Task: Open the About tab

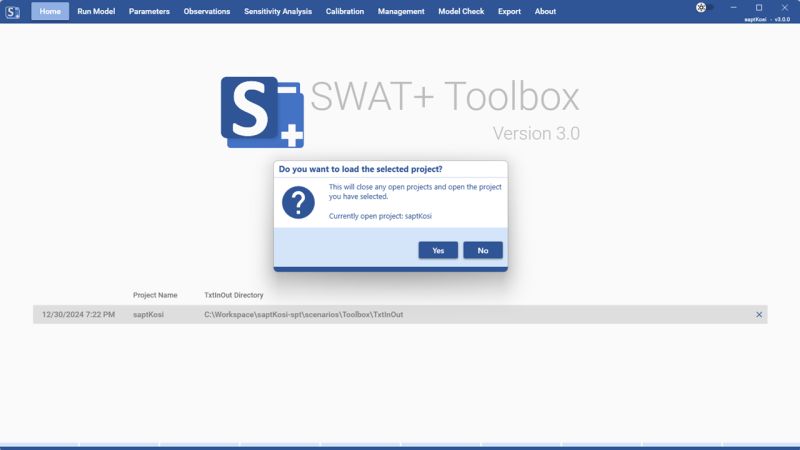Action: [x=545, y=11]
